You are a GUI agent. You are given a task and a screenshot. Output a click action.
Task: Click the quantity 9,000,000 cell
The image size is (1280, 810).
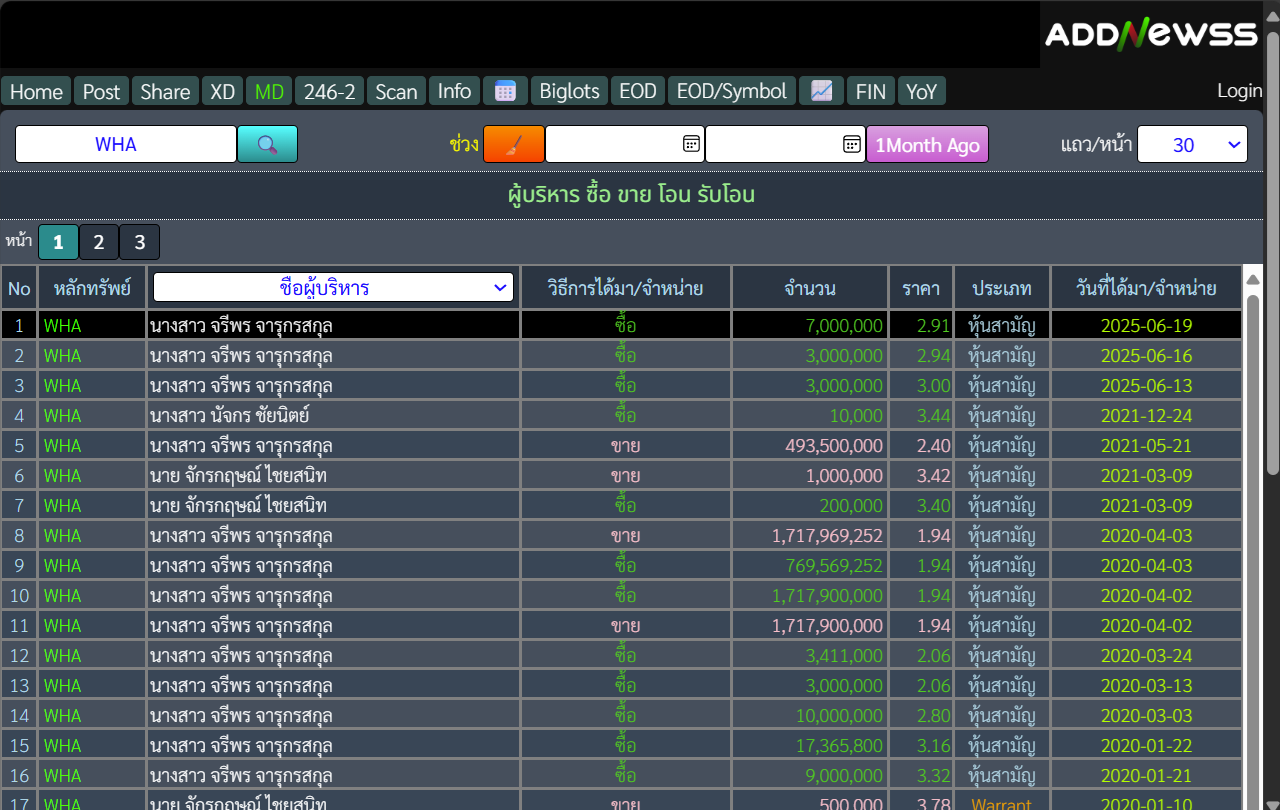coord(810,775)
